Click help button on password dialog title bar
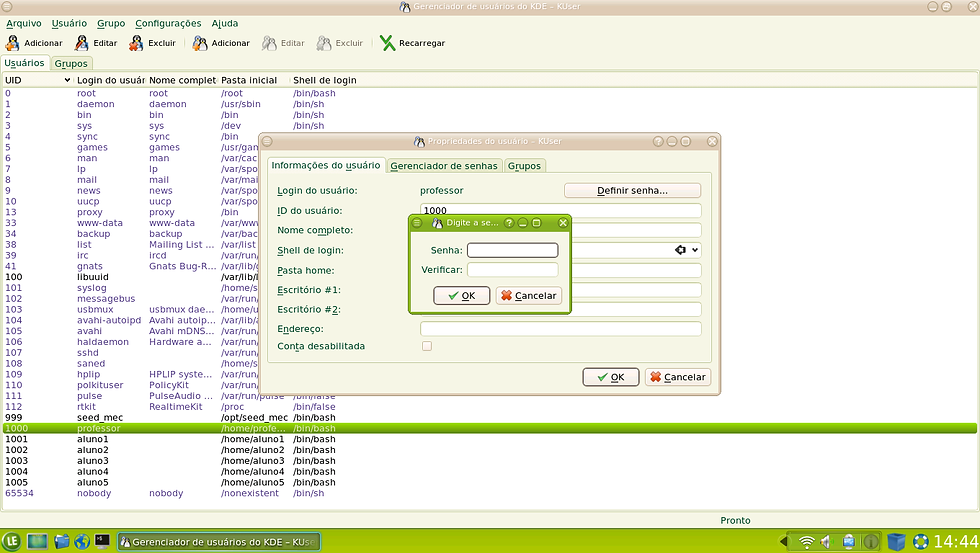 (509, 222)
